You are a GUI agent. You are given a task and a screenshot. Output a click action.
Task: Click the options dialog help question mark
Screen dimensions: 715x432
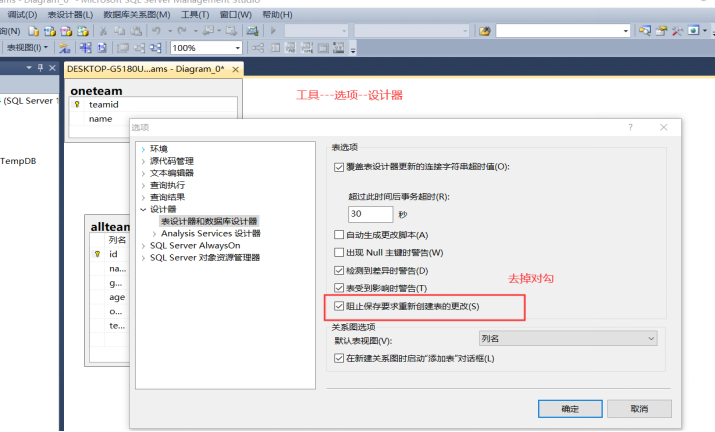click(x=631, y=127)
